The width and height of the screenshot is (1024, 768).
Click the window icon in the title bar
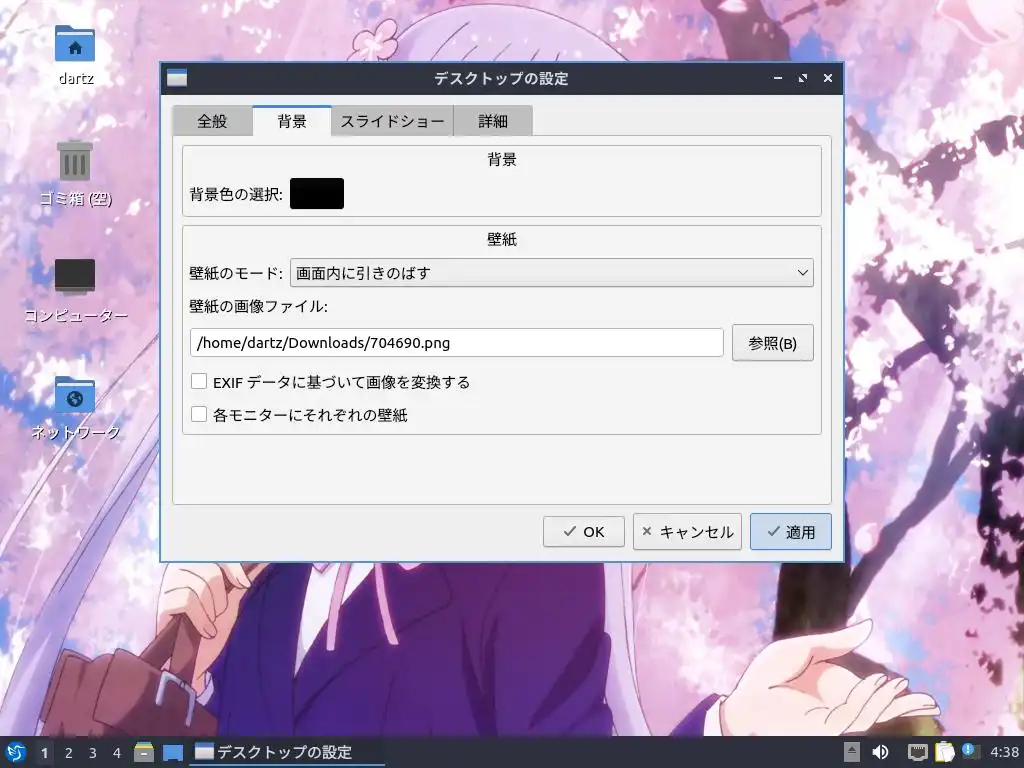coord(176,78)
